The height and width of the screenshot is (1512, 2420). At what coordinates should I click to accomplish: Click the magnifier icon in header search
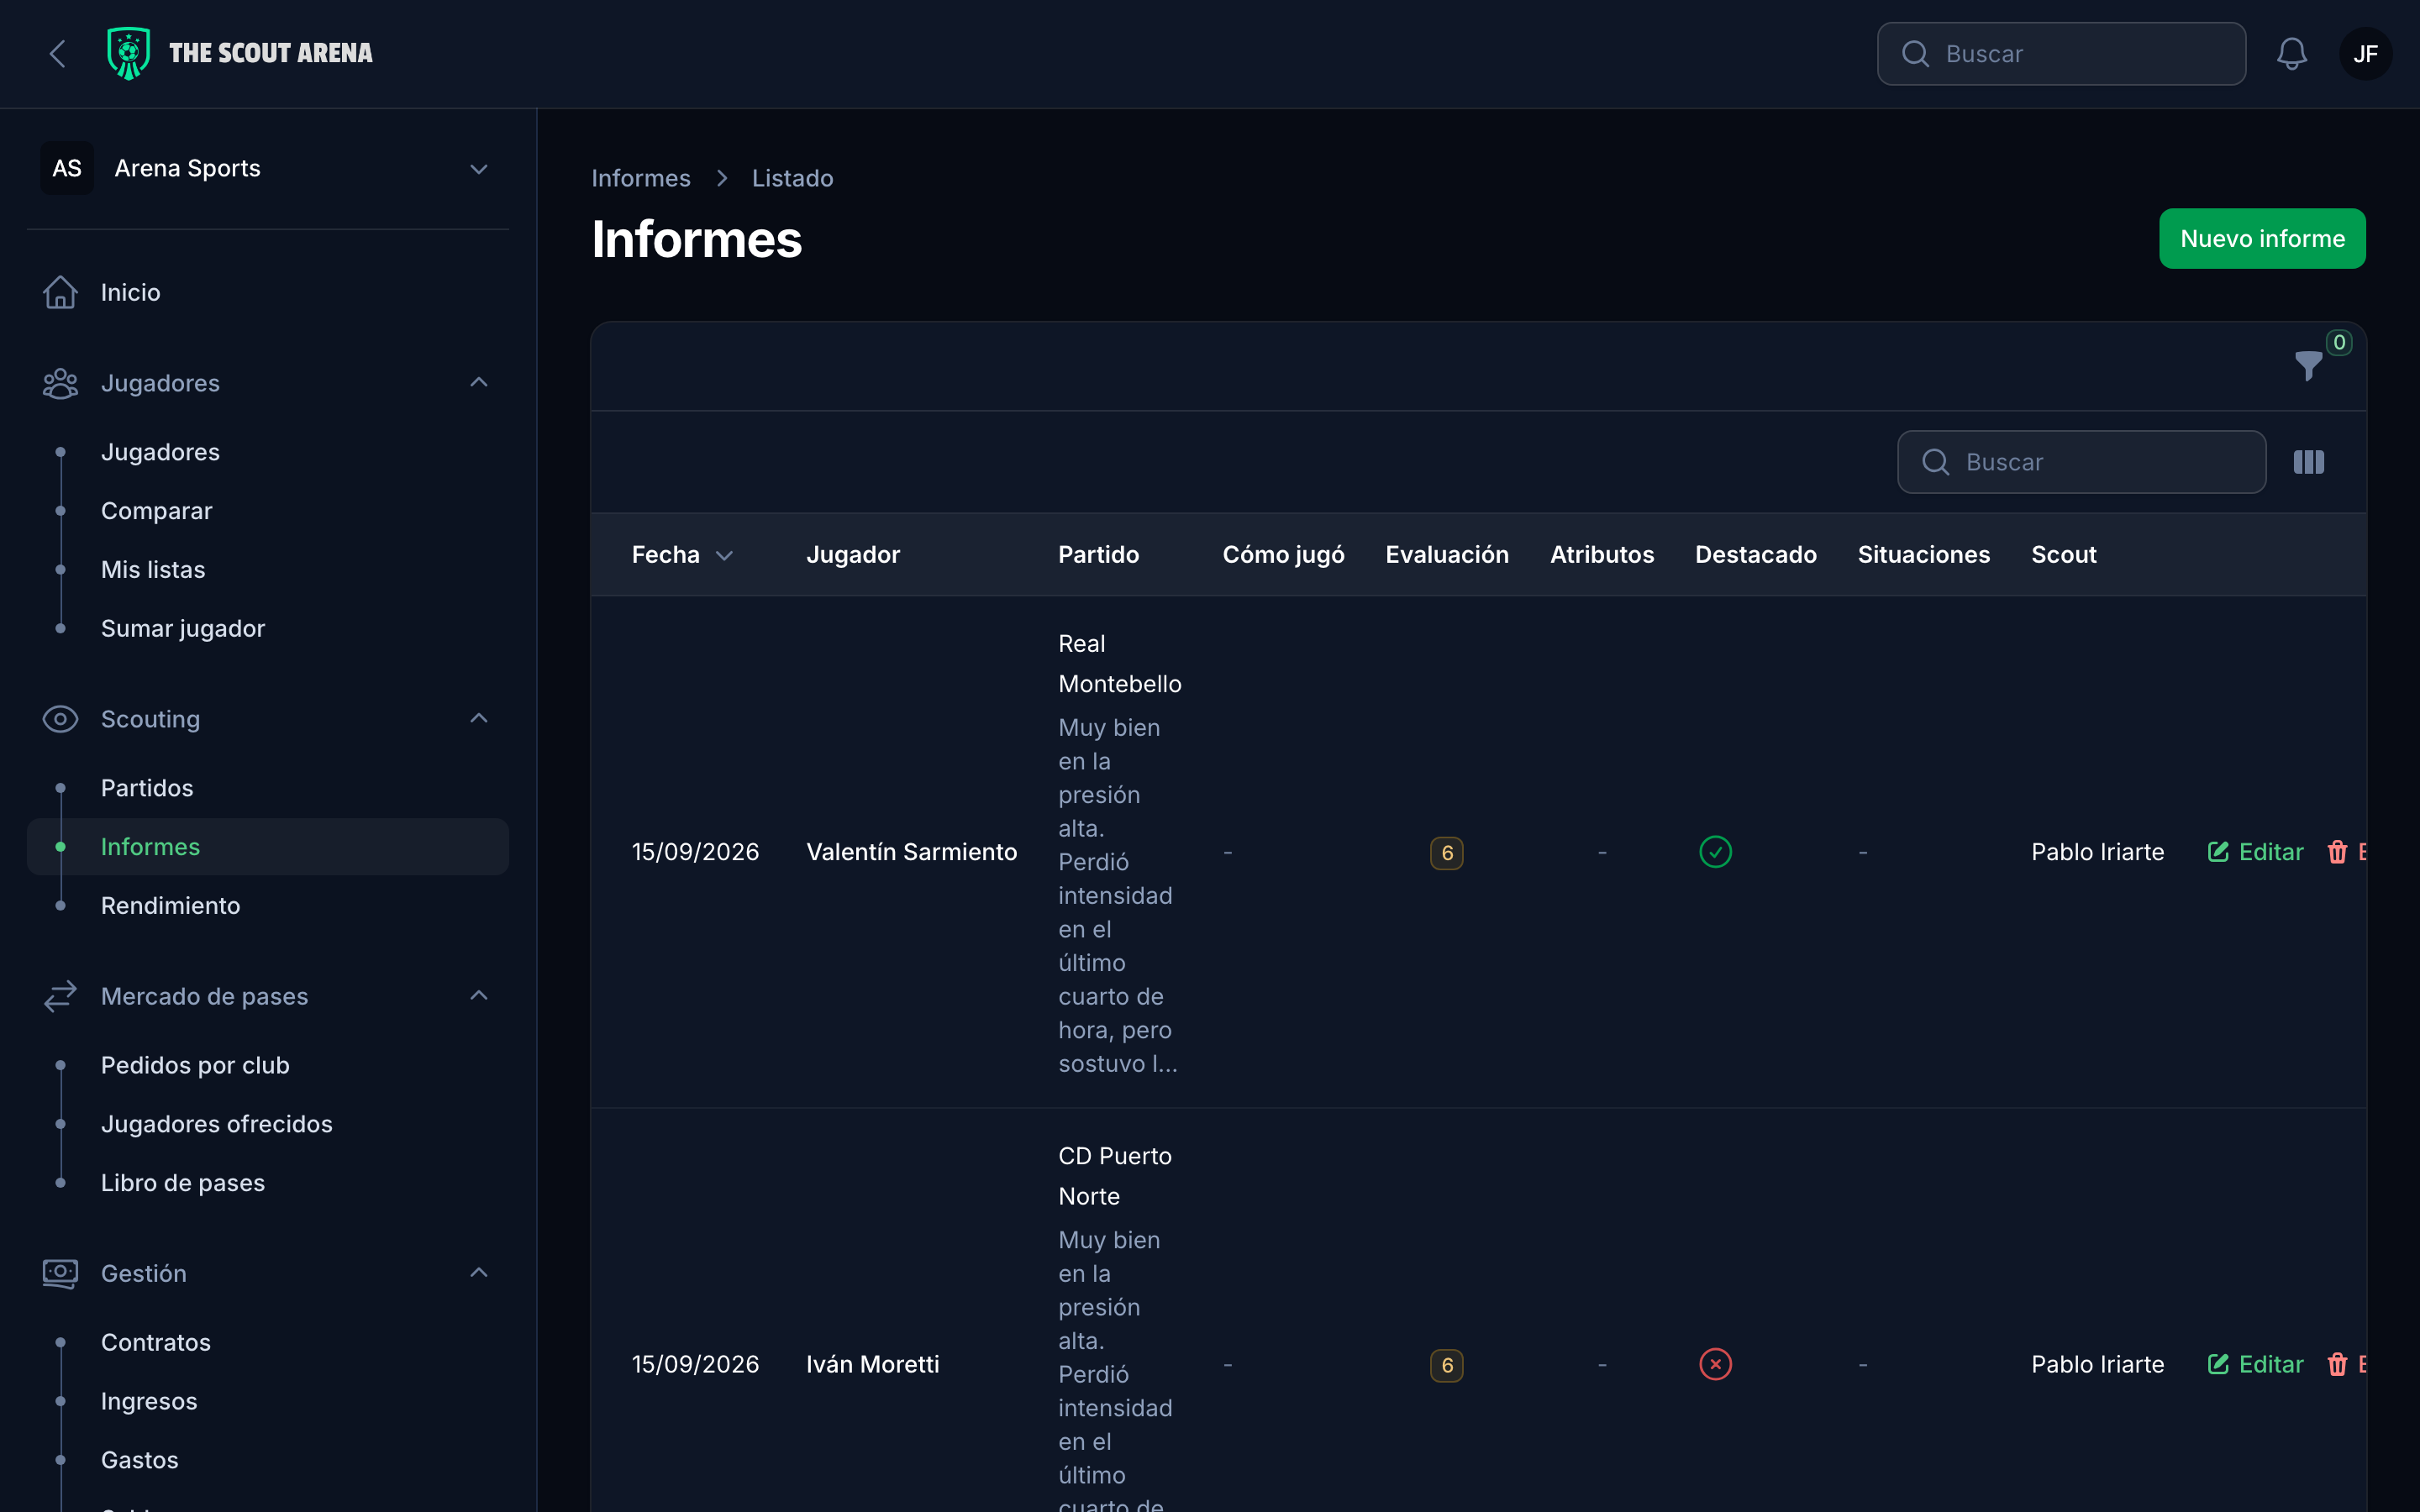click(x=1915, y=54)
